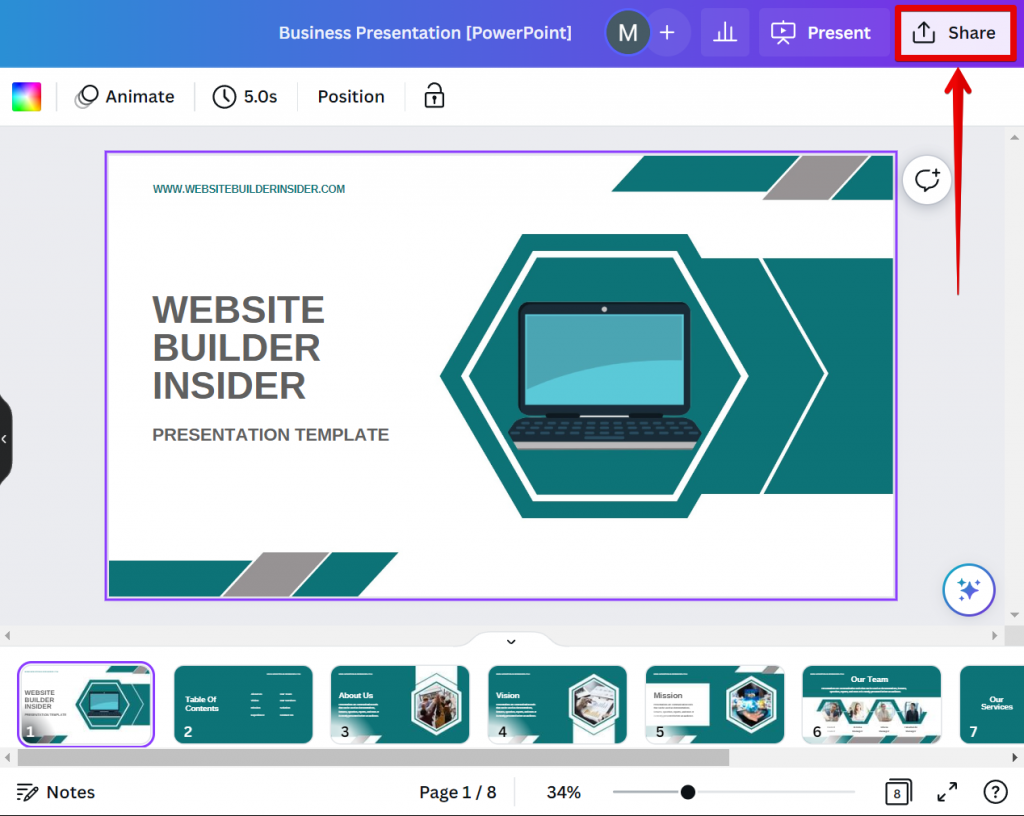Image resolution: width=1024 pixels, height=816 pixels.
Task: Select the Table Of Contents page thumbnail
Action: click(x=243, y=704)
